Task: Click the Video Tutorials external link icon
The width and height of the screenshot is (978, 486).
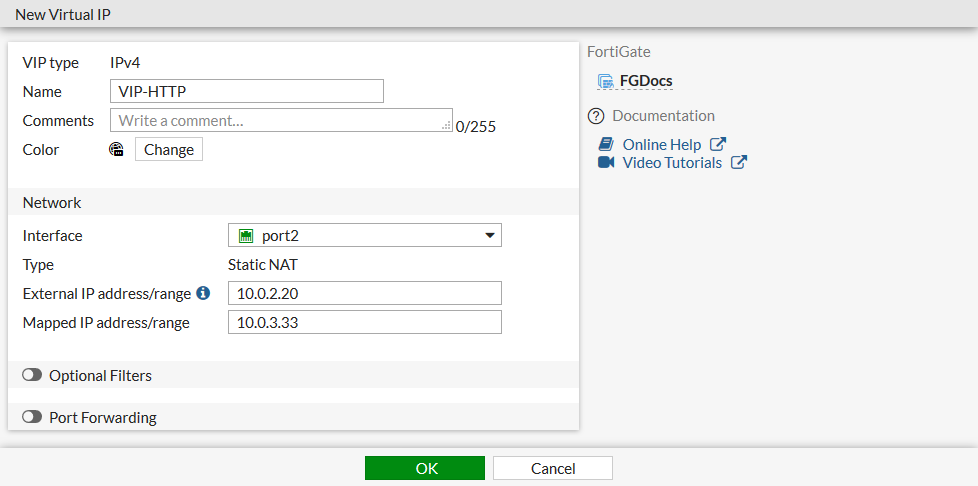Action: point(739,162)
